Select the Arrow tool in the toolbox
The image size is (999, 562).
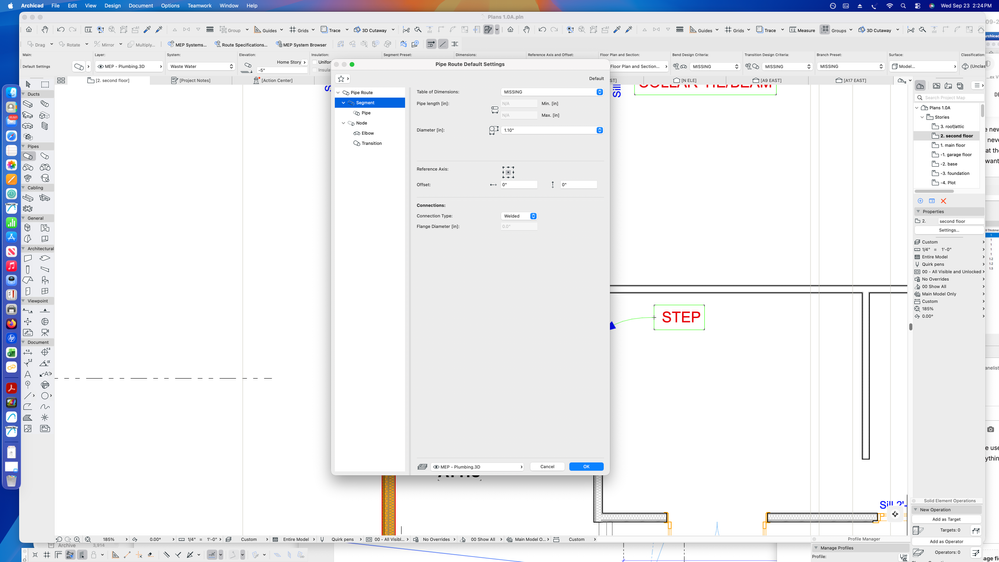[28, 84]
